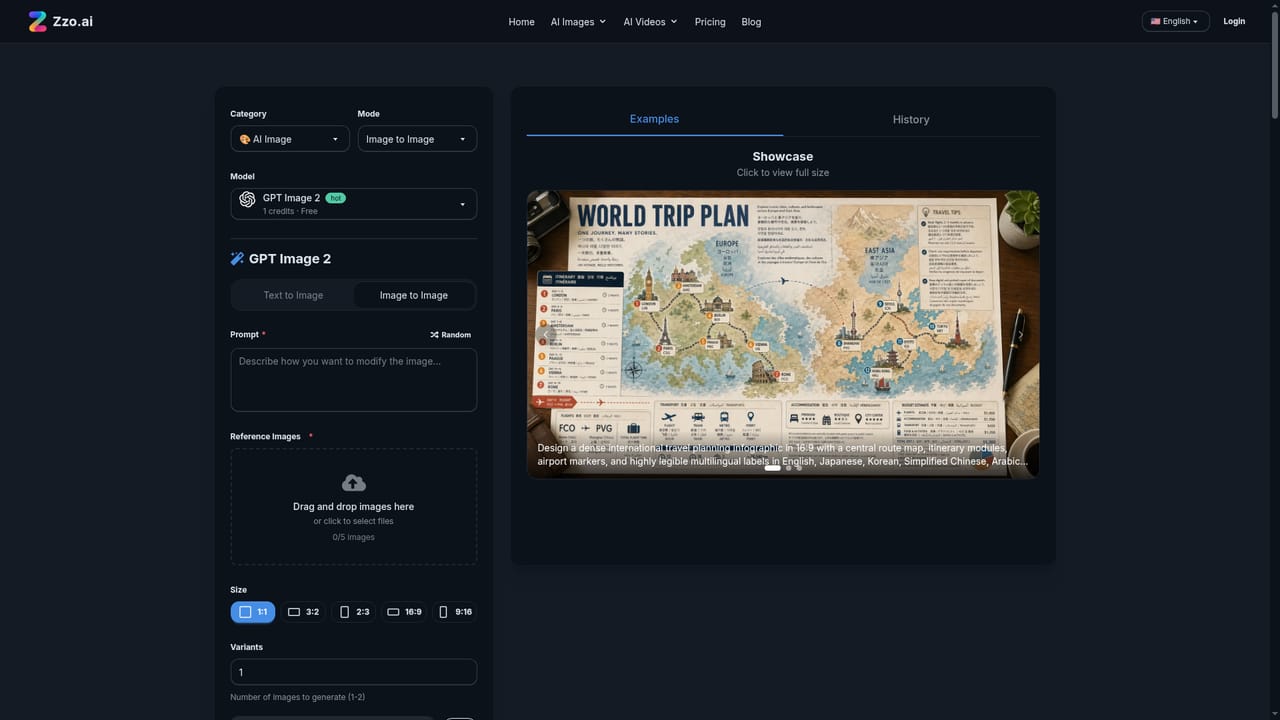Open the AI Images nav menu
This screenshot has height=720, width=1280.
[578, 22]
